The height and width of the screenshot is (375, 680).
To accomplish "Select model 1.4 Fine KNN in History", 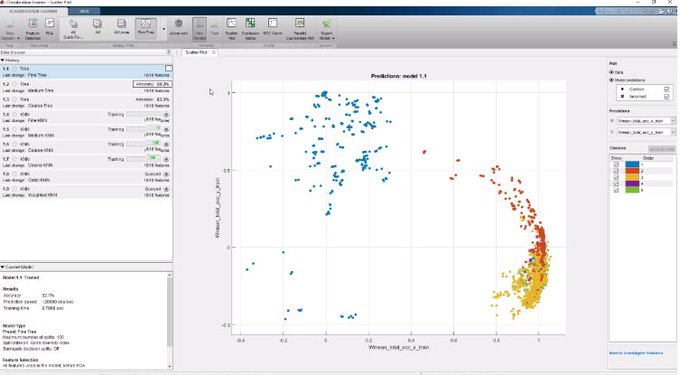I will [x=86, y=117].
